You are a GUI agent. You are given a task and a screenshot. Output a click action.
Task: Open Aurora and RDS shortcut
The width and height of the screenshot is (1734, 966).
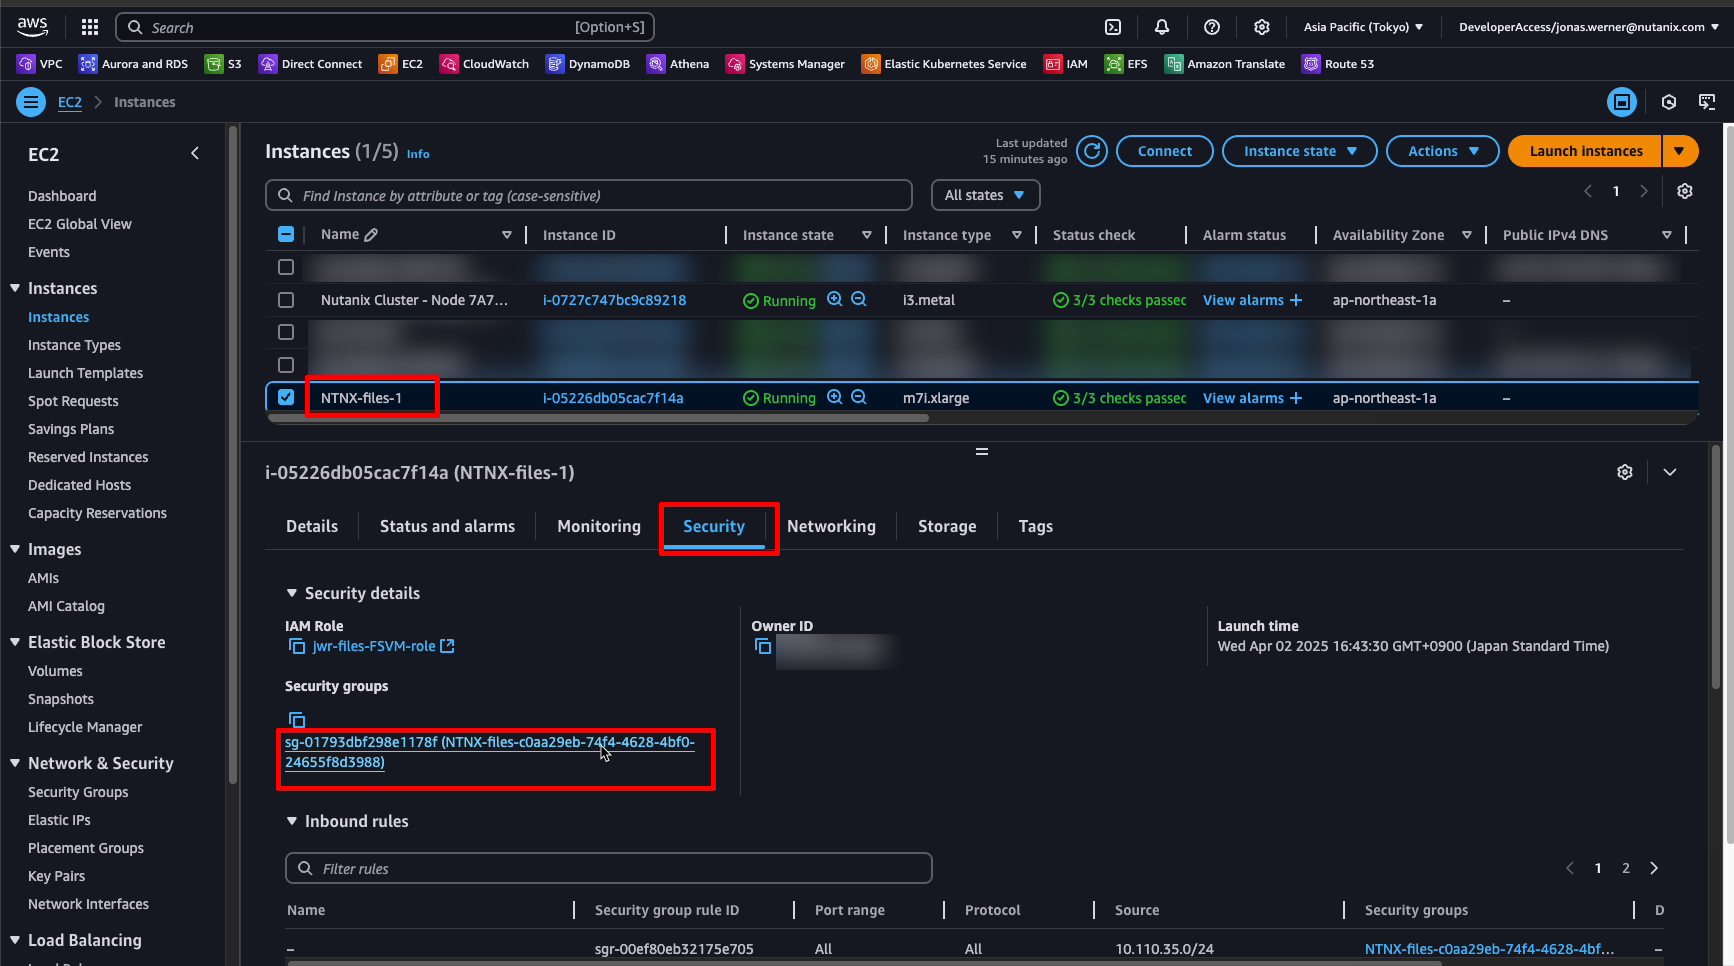point(134,64)
